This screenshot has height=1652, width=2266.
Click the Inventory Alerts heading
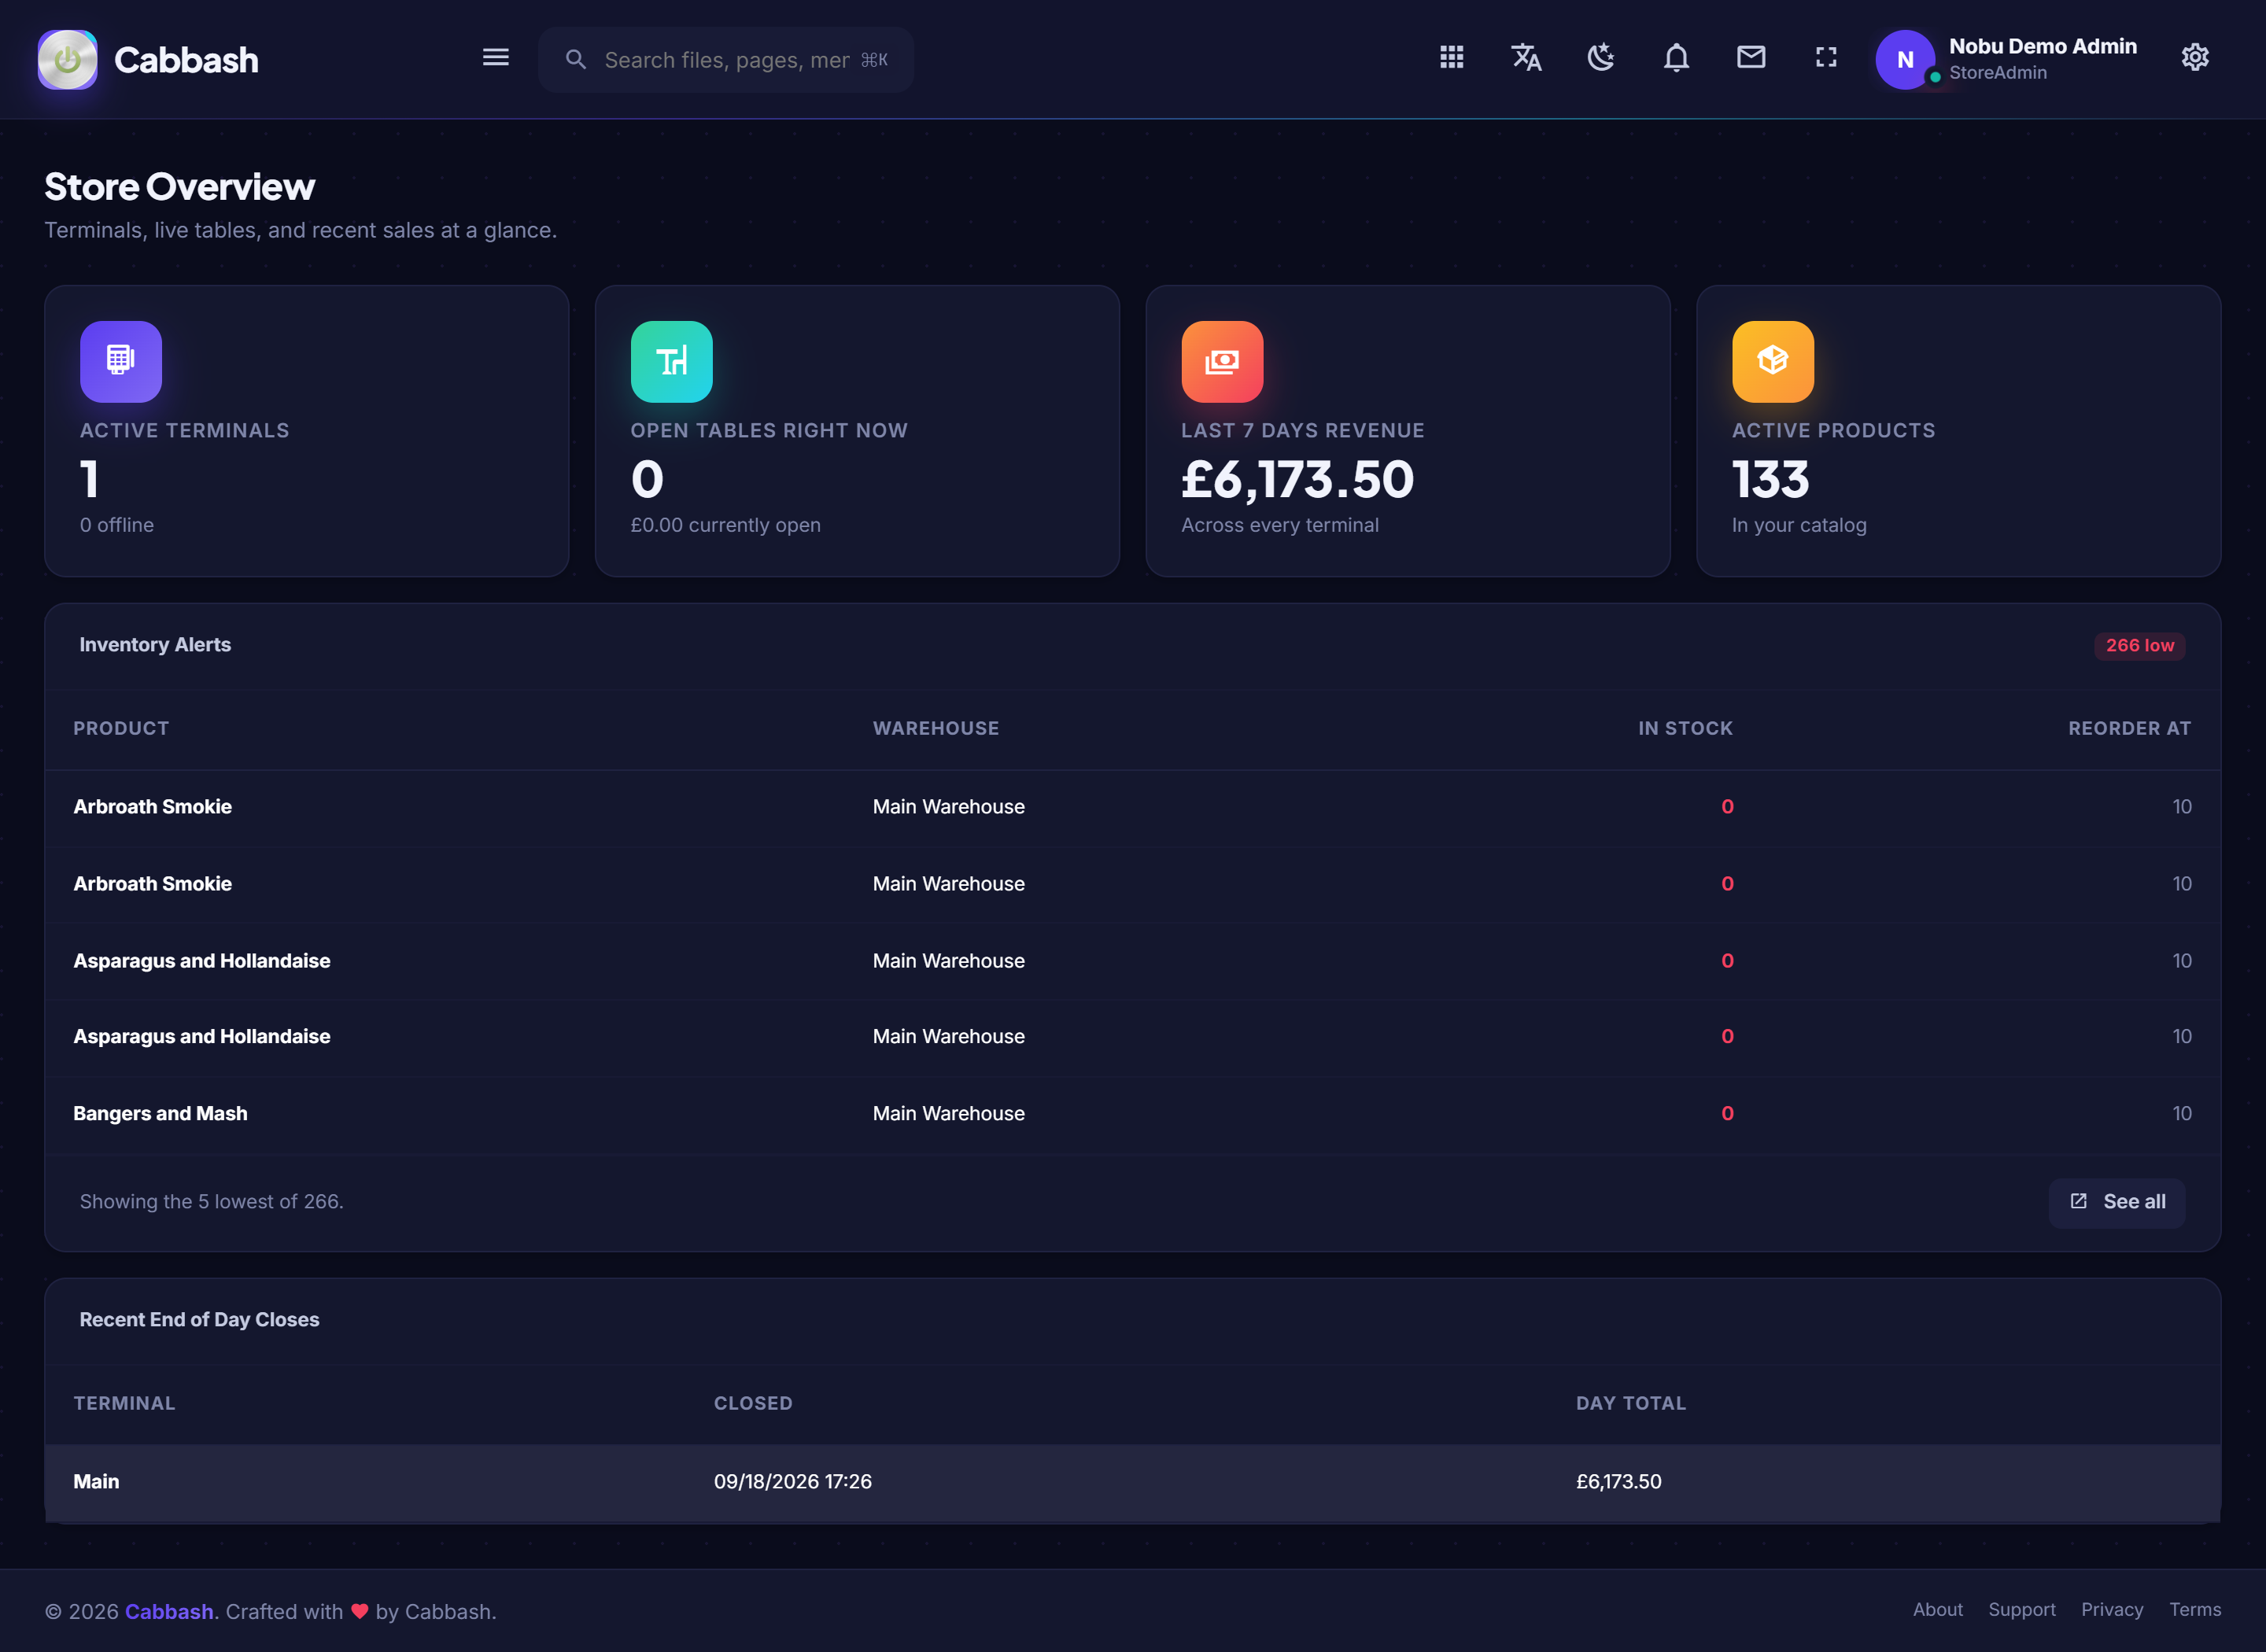155,645
